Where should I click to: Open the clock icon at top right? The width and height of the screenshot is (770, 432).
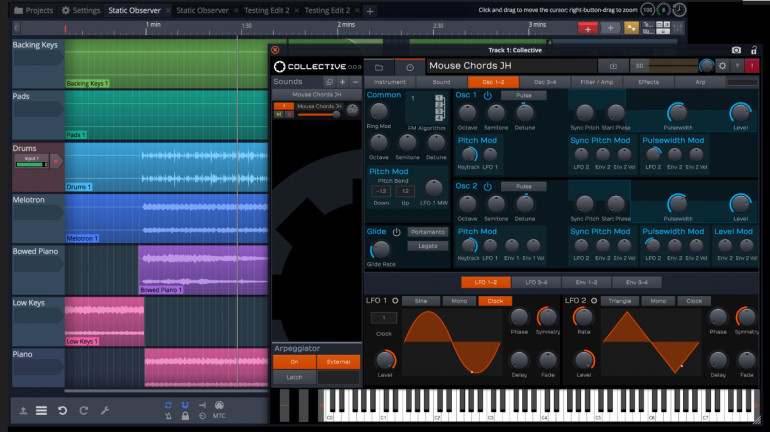click(679, 10)
